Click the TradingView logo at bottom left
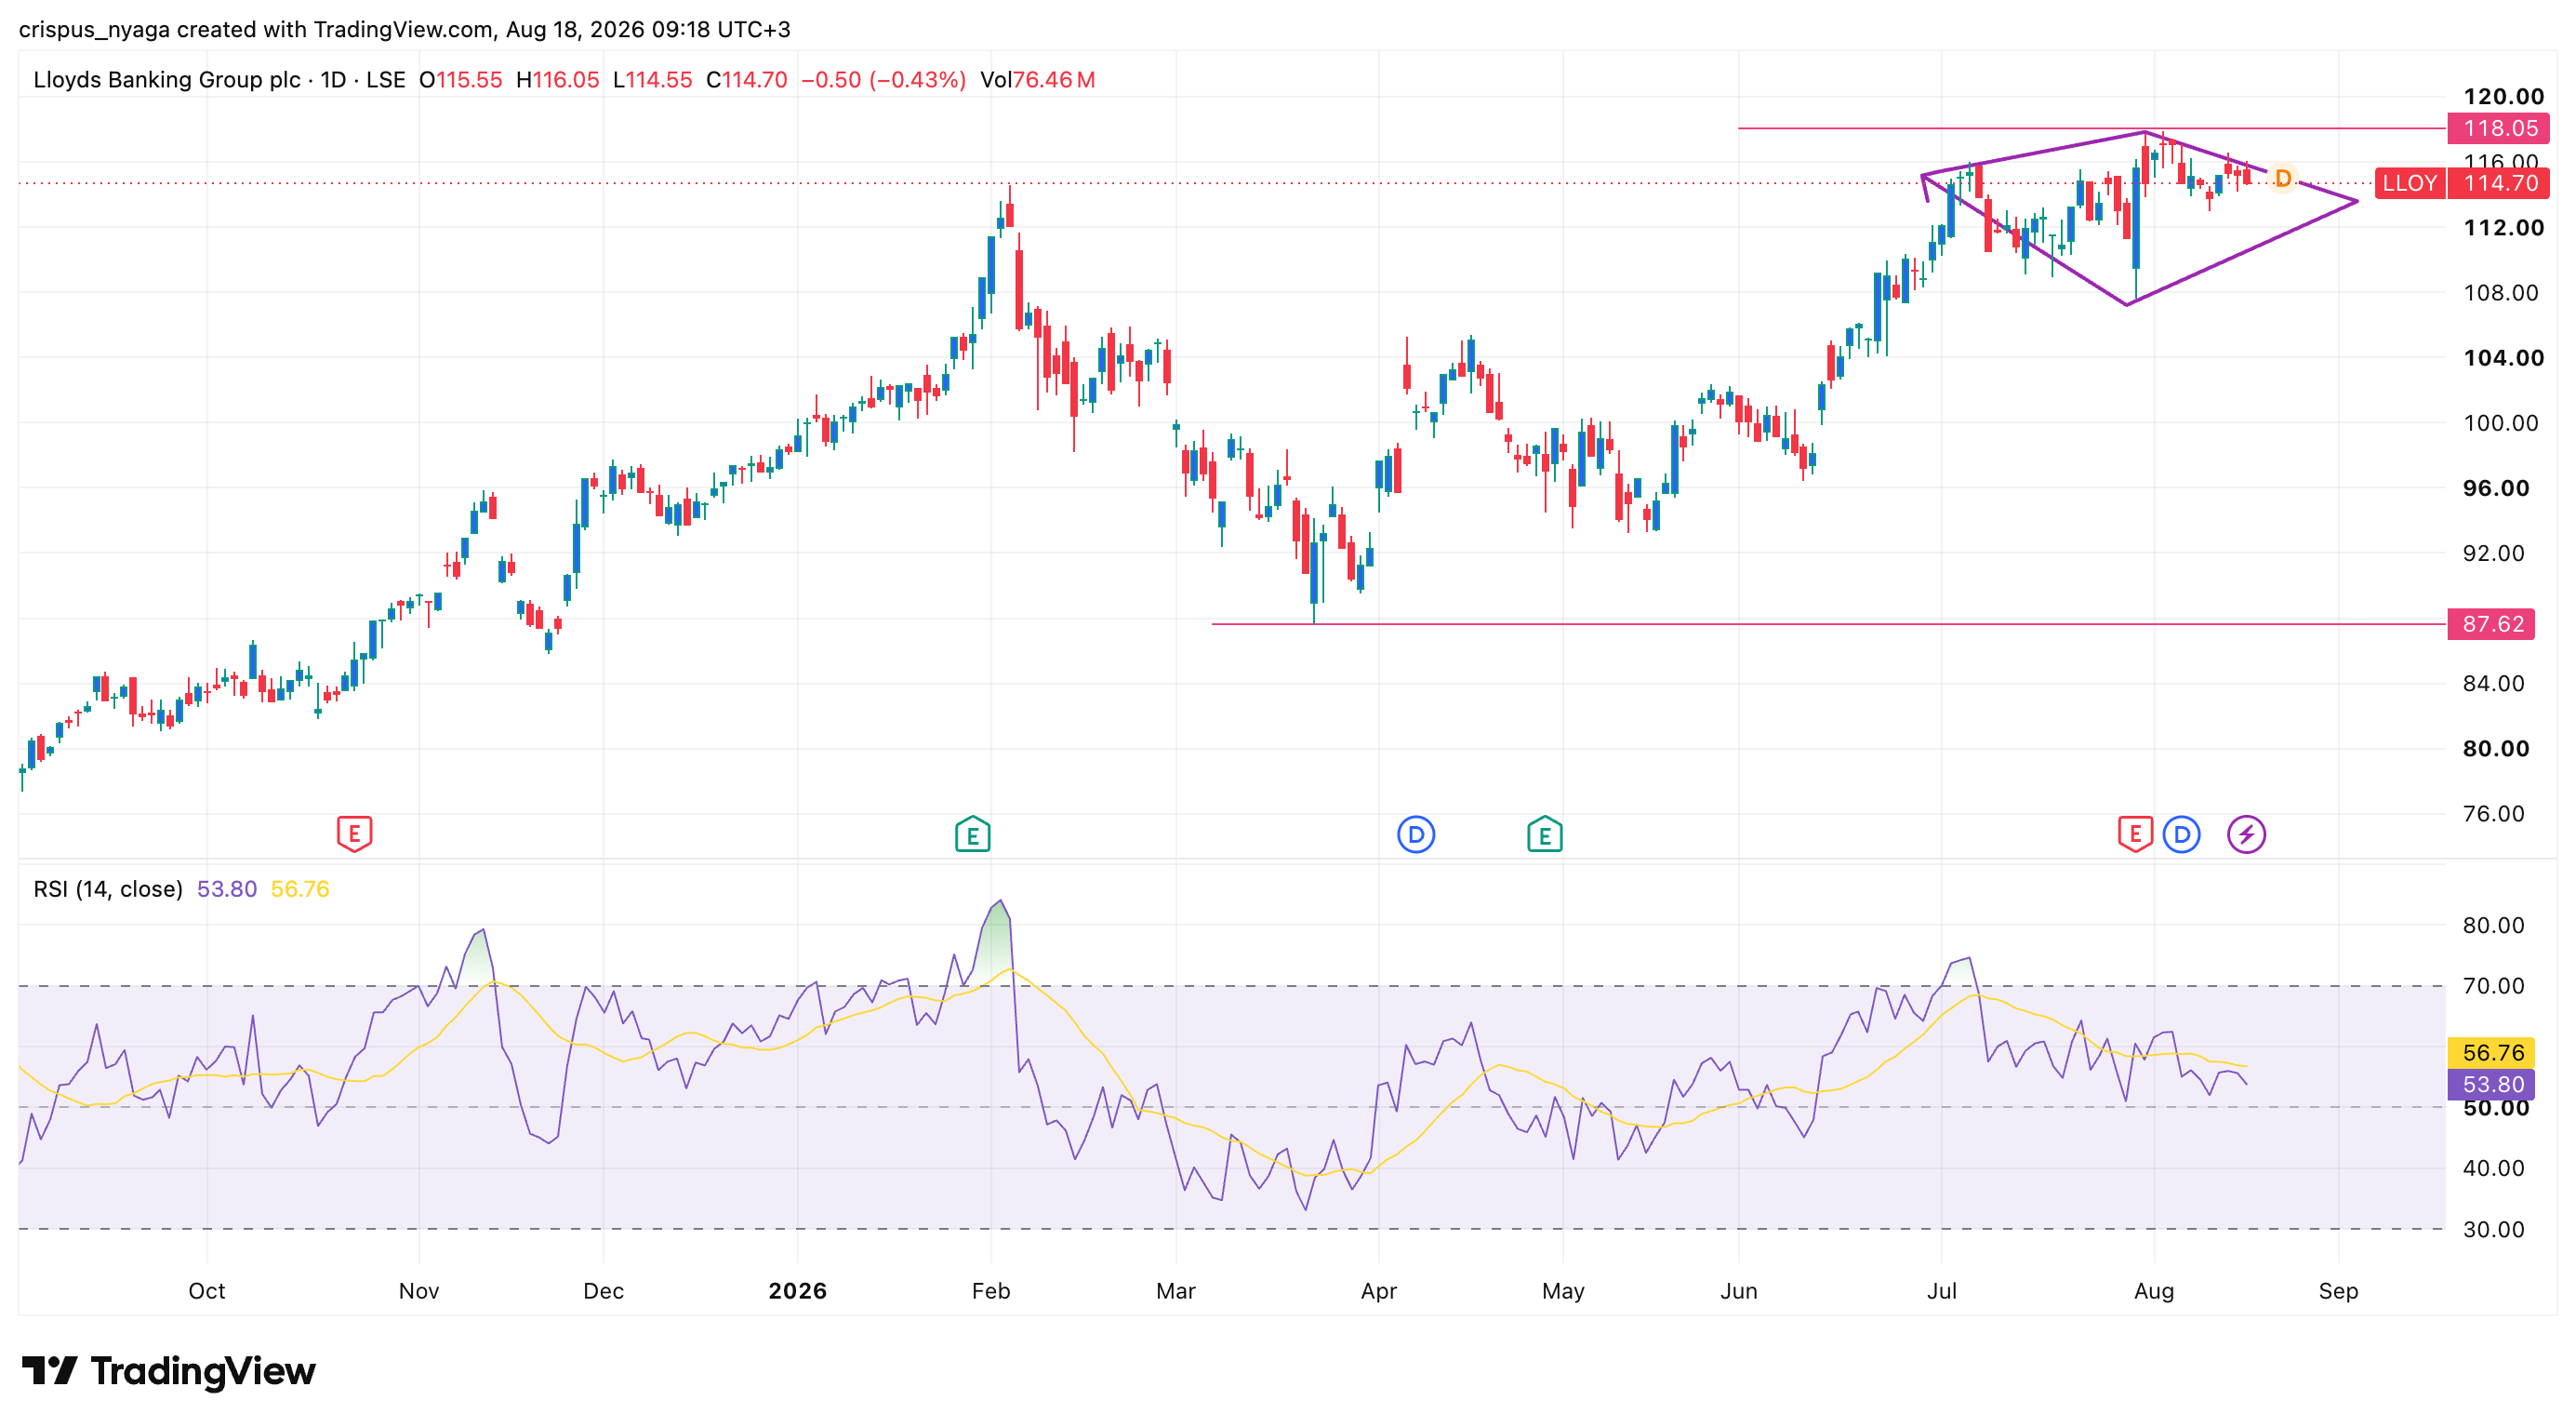This screenshot has width=2576, height=1427. click(x=168, y=1370)
